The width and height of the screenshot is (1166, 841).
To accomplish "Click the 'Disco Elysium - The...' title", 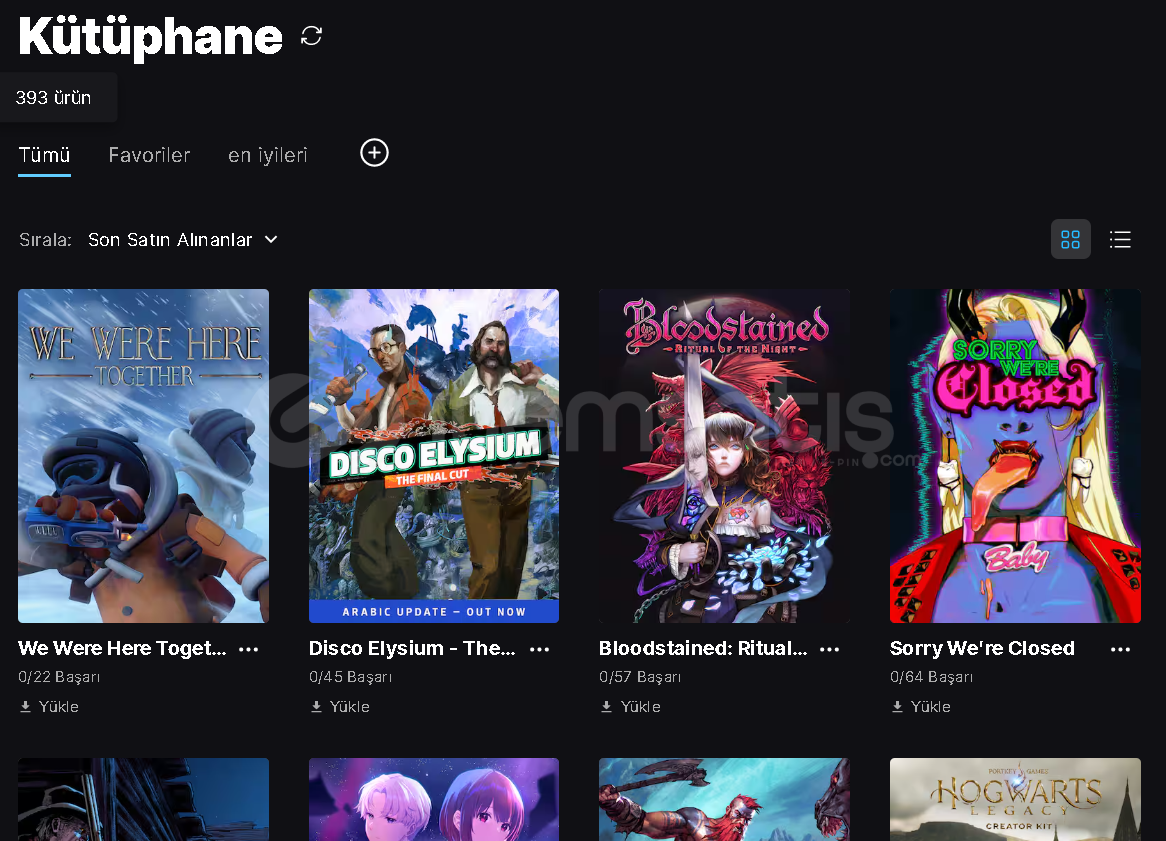I will (412, 648).
